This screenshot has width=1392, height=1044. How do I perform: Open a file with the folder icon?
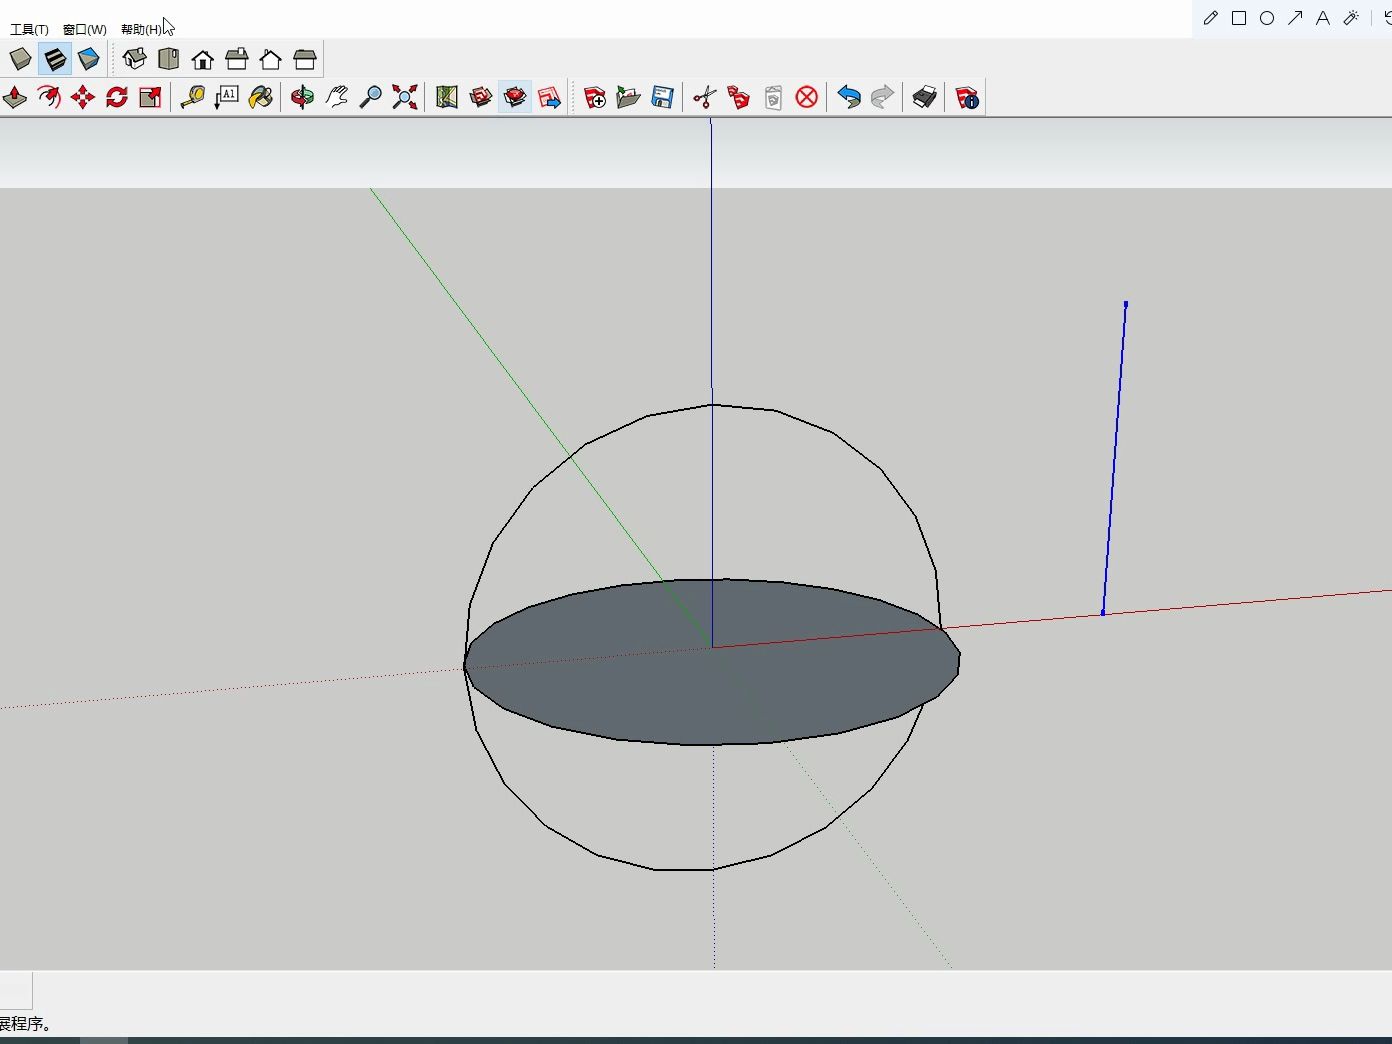click(629, 97)
